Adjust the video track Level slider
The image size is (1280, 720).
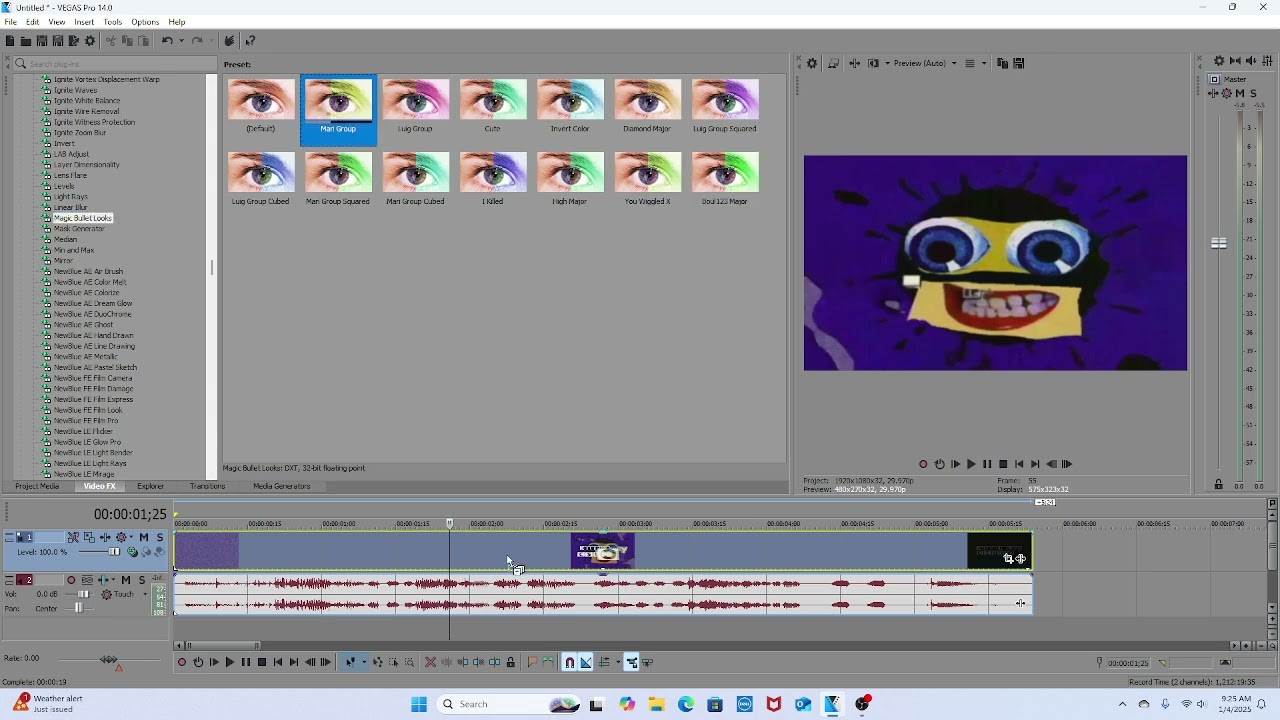point(114,552)
